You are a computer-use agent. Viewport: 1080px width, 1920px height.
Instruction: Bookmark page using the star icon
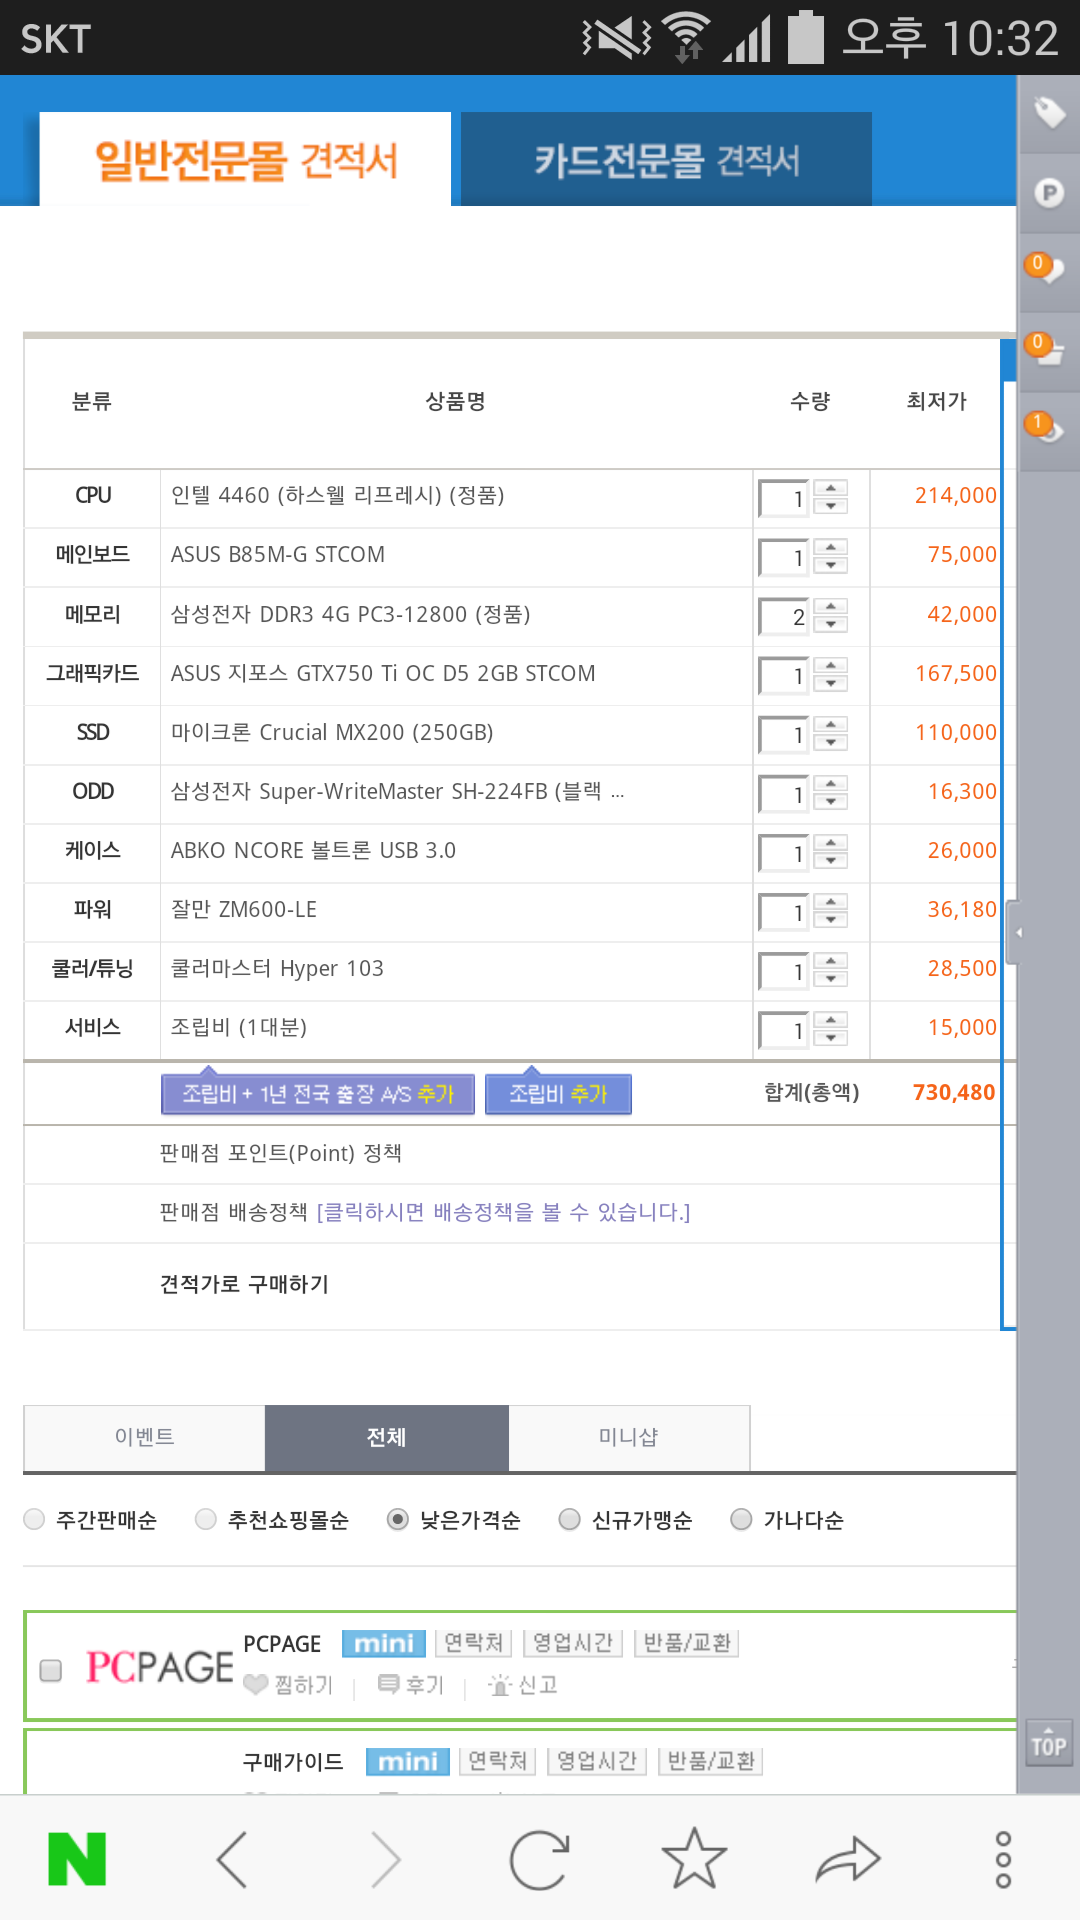tap(694, 1858)
